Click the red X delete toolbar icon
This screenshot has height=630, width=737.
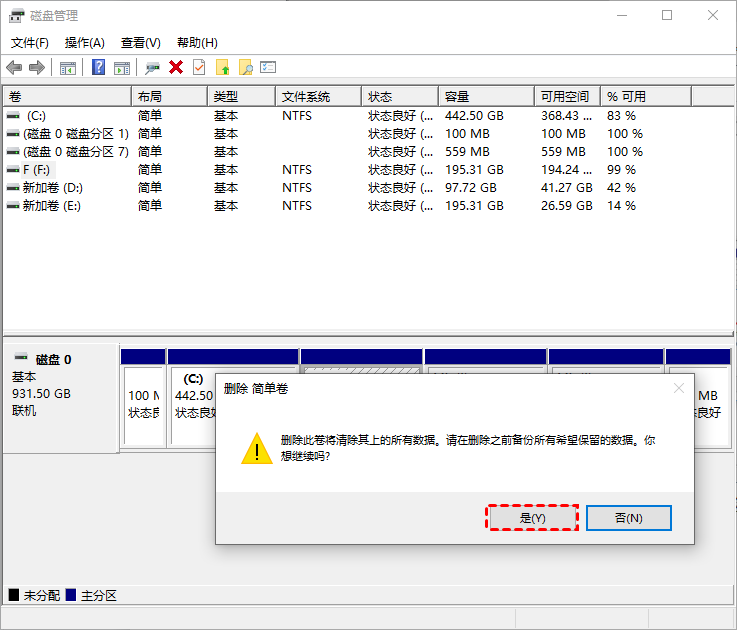tap(176, 67)
